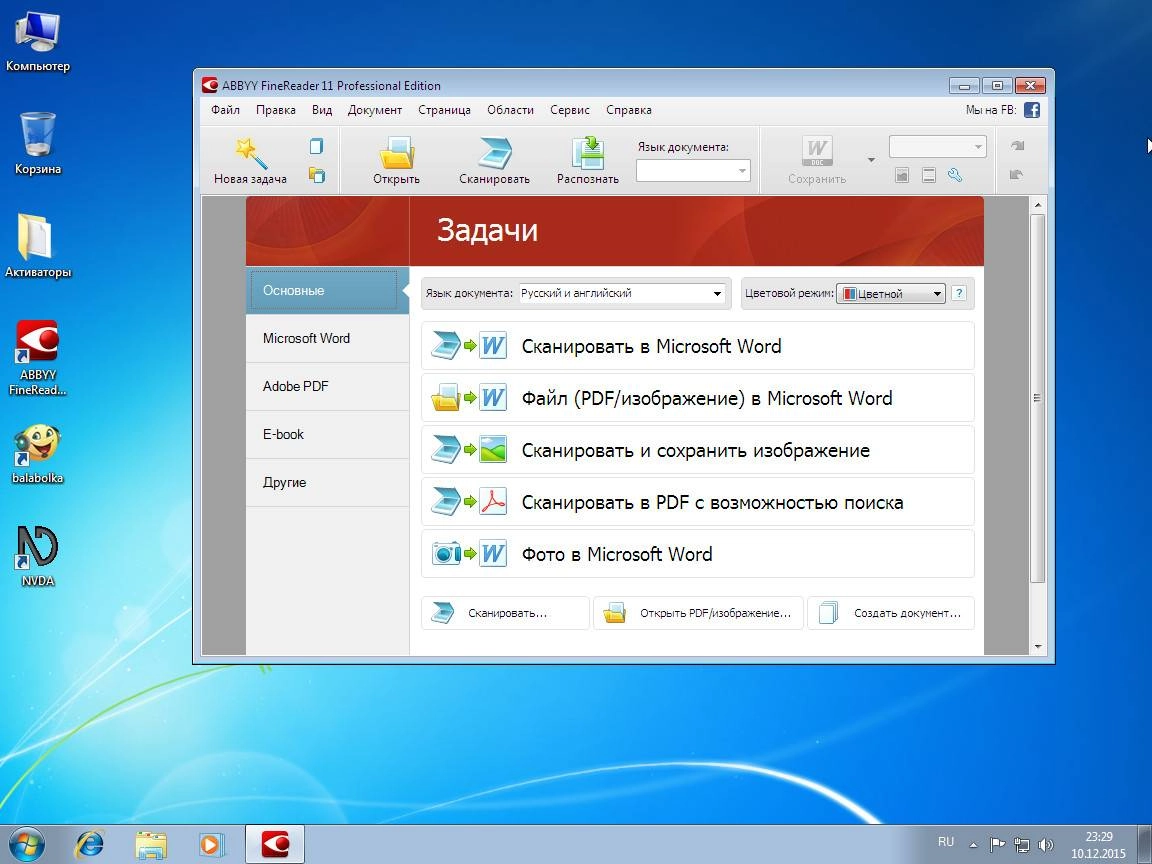Click the small blank page icon beside Новая задача
Image resolution: width=1152 pixels, height=864 pixels.
coord(317,146)
